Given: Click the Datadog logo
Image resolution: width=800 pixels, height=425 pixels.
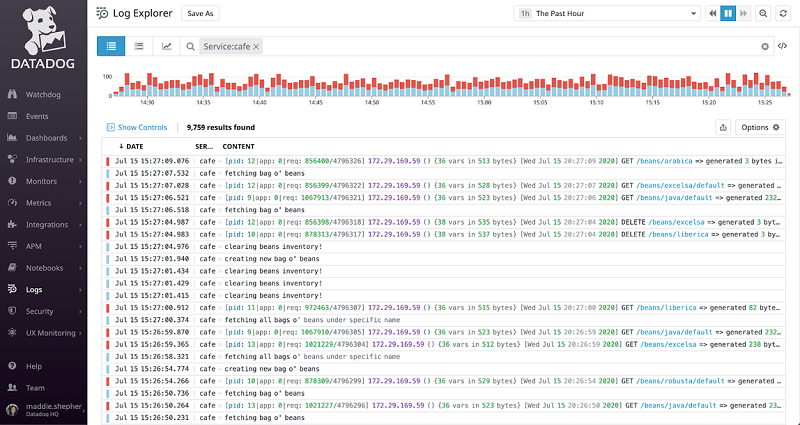Looking at the screenshot, I should point(43,37).
